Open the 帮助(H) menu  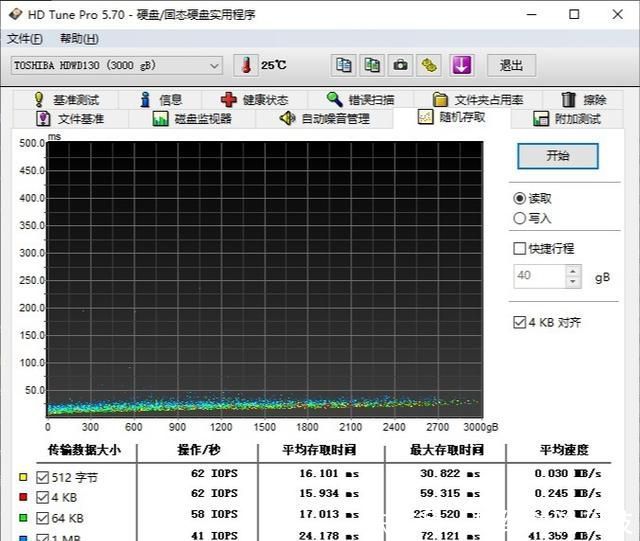79,39
